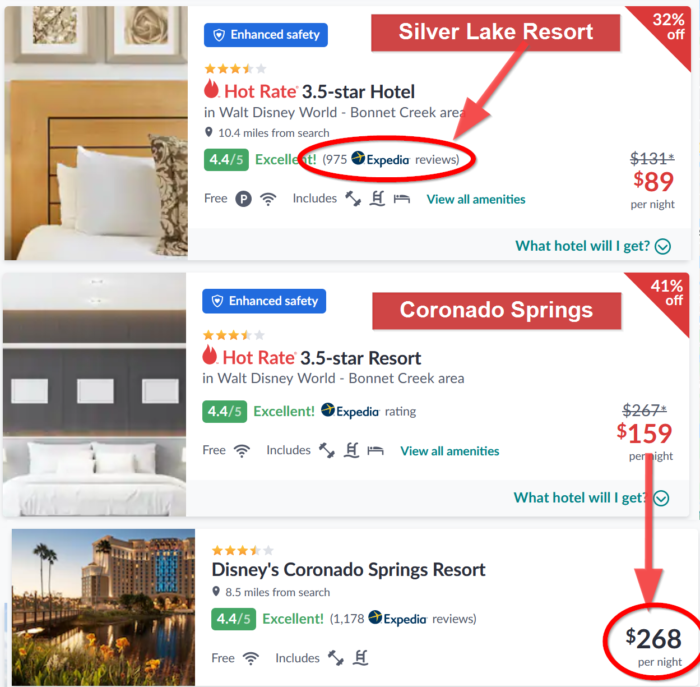The image size is (700, 687).
Task: Click the fitness dumbbell icon on the first listing
Action: pyautogui.click(x=353, y=199)
